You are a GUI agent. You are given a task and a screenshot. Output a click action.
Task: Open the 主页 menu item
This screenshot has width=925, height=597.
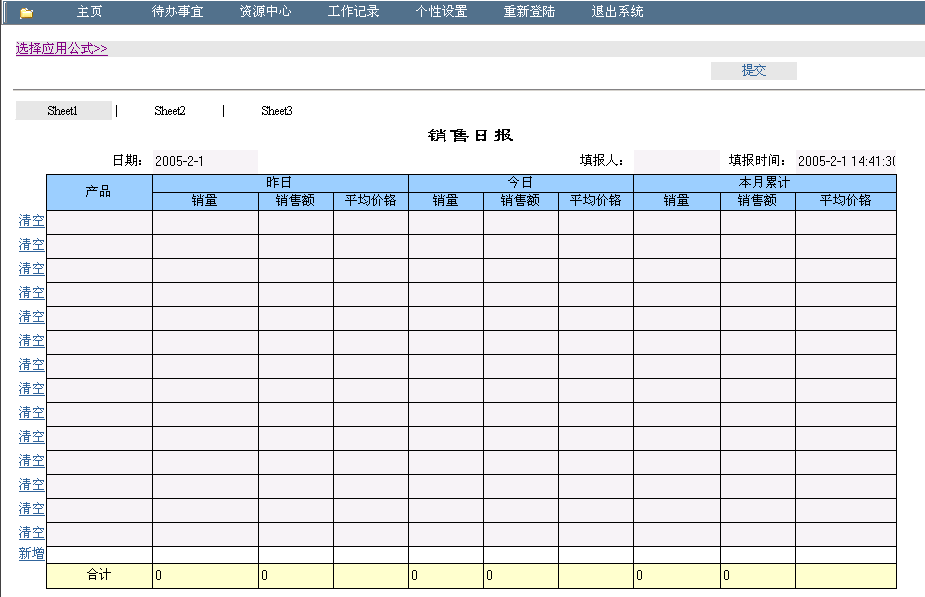90,12
